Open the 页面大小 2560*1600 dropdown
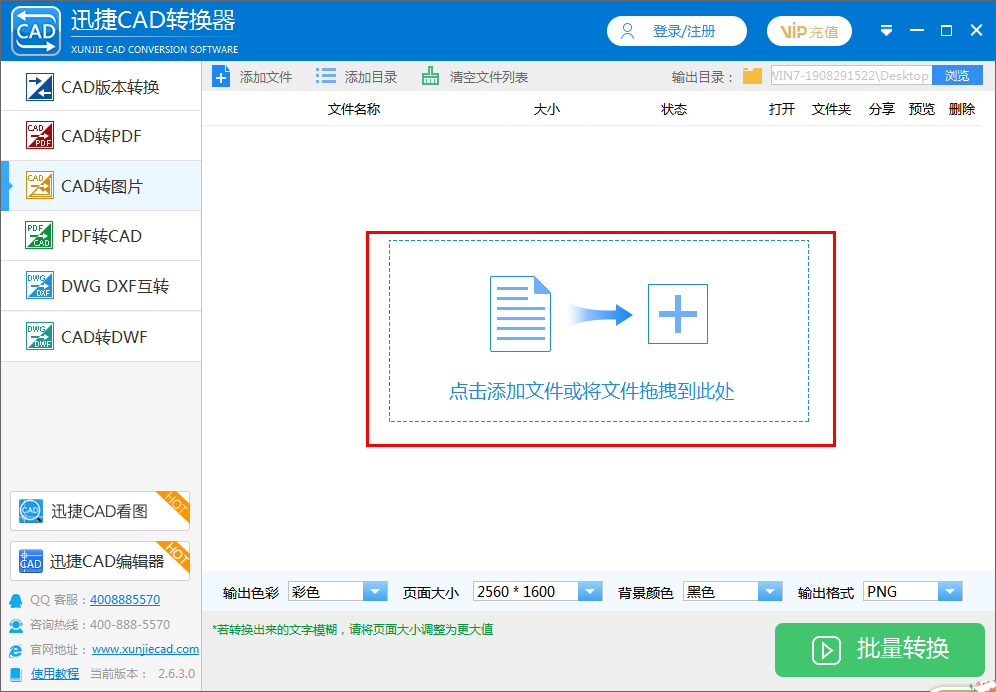 591,592
